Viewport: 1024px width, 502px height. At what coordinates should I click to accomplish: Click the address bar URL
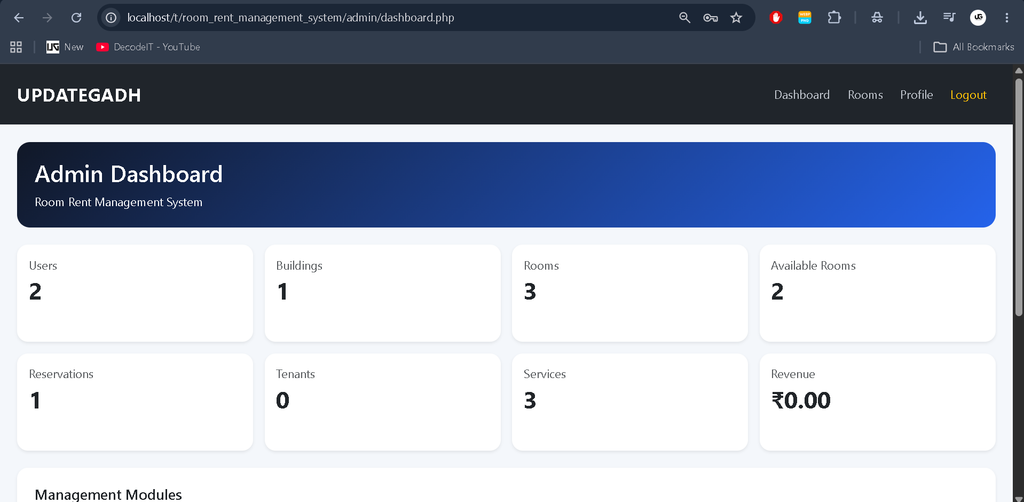(291, 18)
